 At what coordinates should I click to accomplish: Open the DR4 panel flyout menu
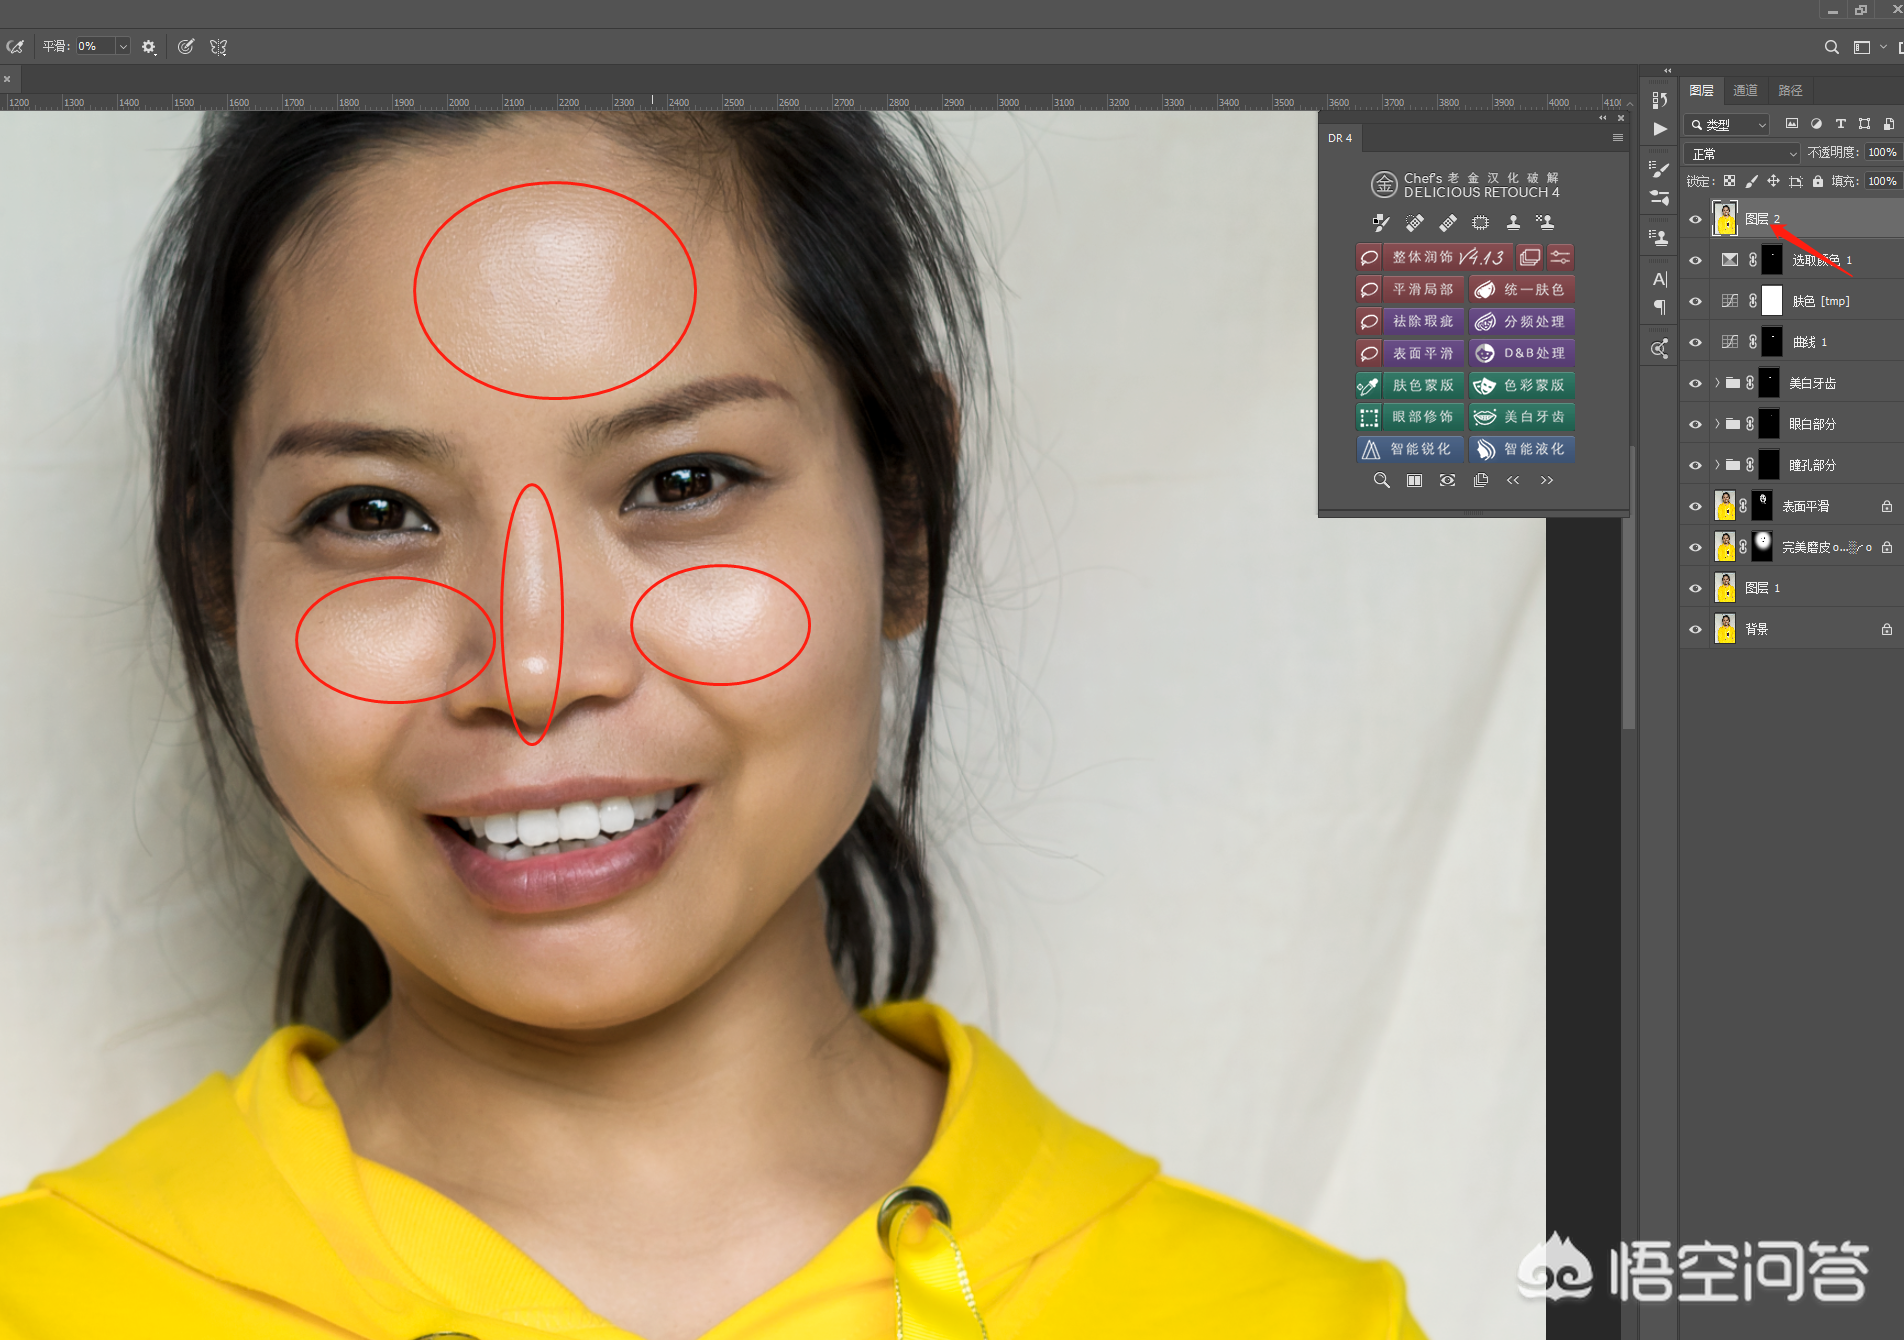pyautogui.click(x=1617, y=138)
